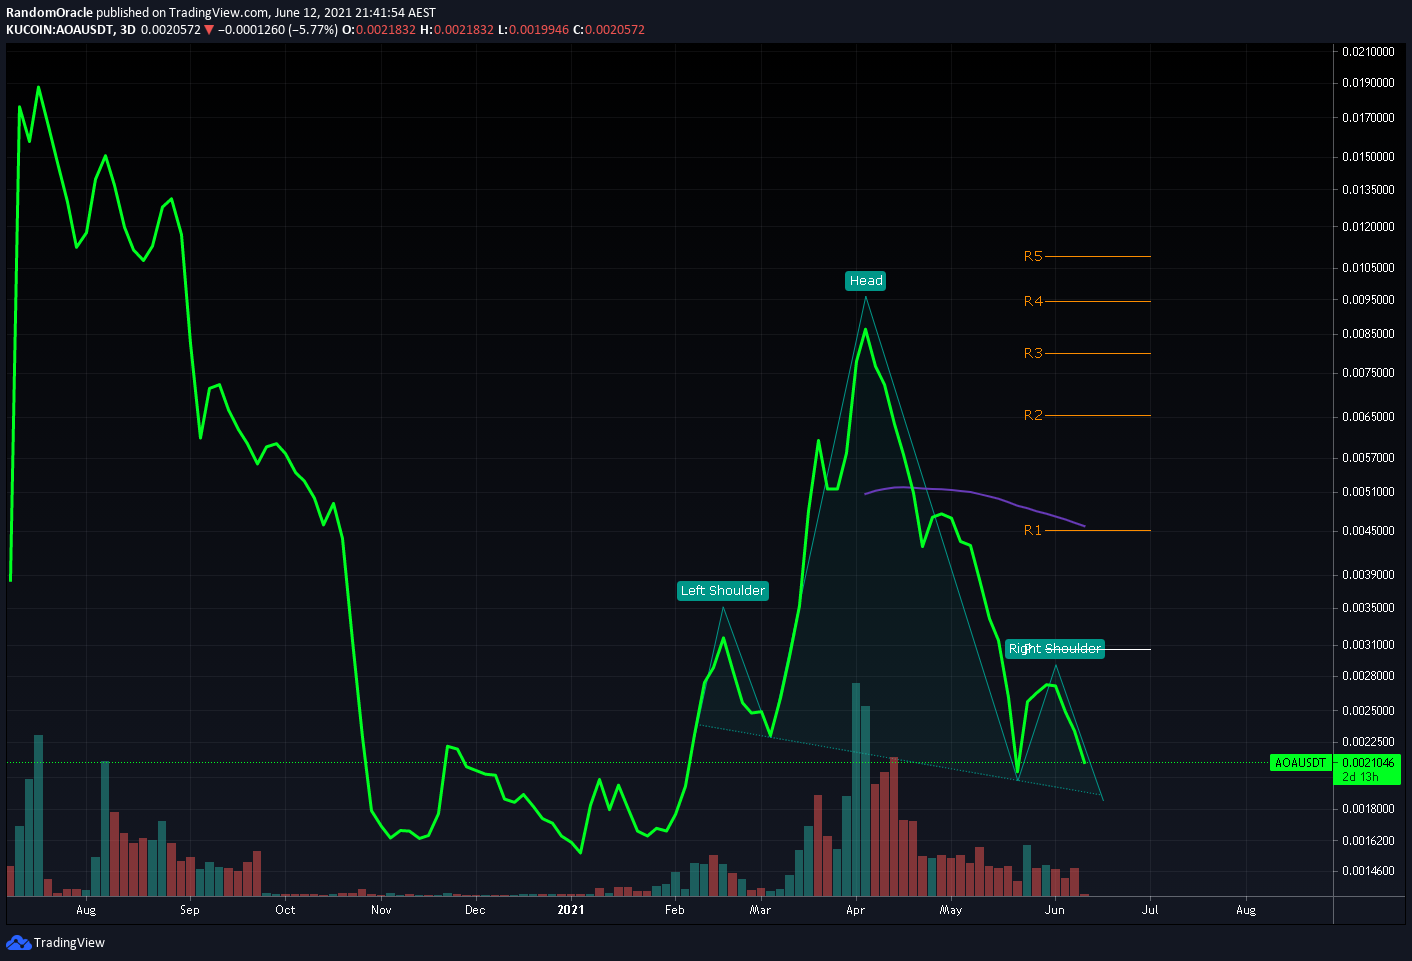Click the Apr label on time axis
The height and width of the screenshot is (961, 1412).
click(x=855, y=910)
